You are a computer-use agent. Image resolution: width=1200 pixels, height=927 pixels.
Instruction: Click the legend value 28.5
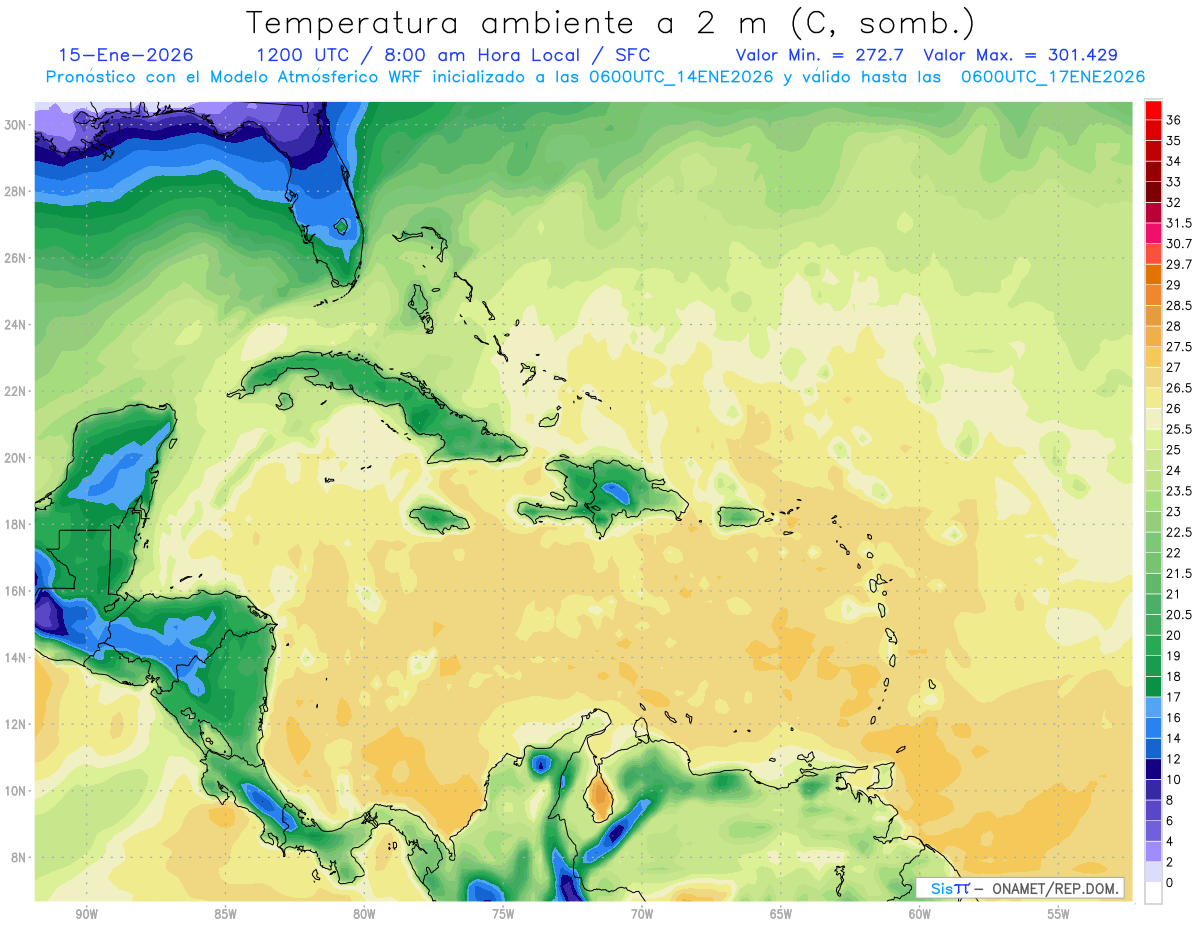1179,305
